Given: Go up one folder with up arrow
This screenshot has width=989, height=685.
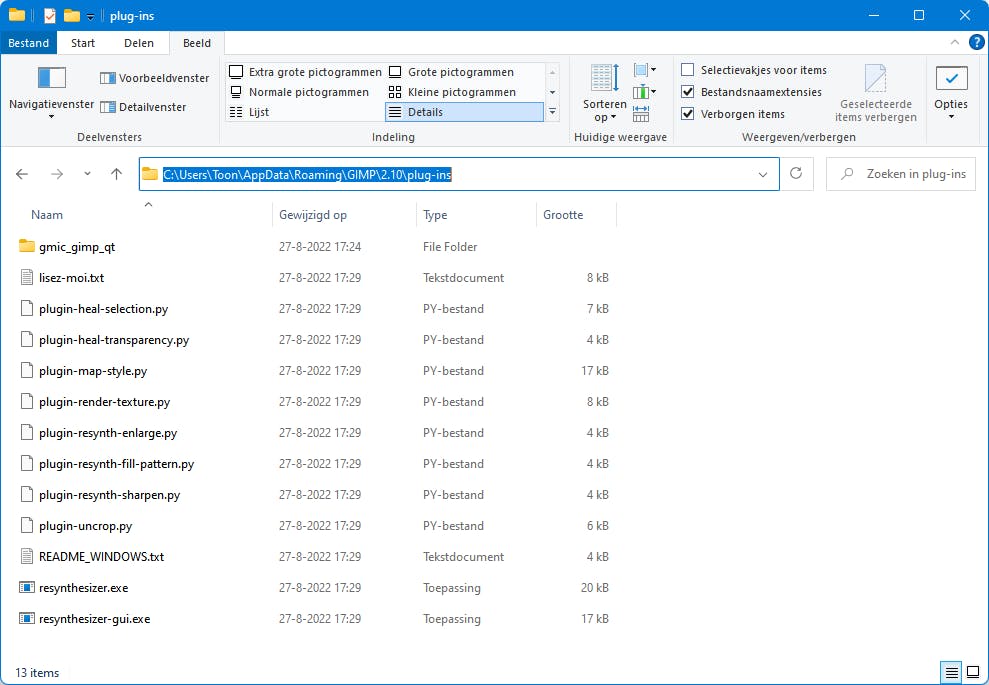Looking at the screenshot, I should [x=116, y=174].
